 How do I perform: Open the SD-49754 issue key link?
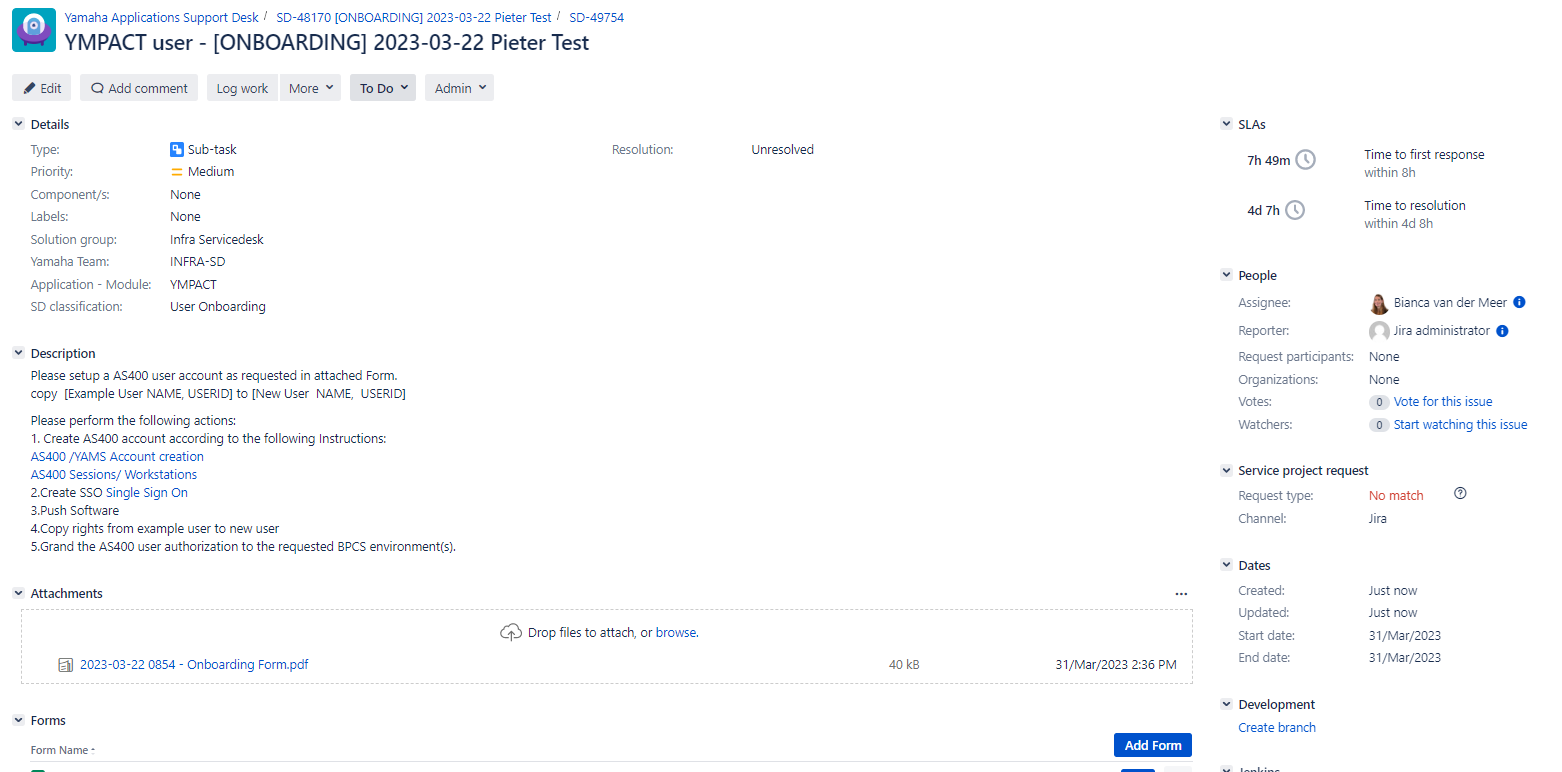(597, 18)
